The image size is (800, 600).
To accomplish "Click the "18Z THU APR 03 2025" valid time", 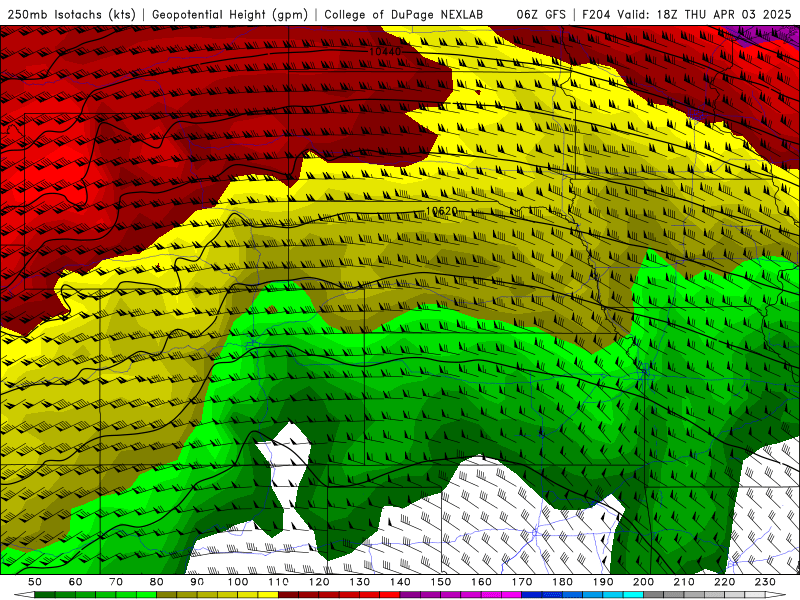I will click(x=724, y=14).
